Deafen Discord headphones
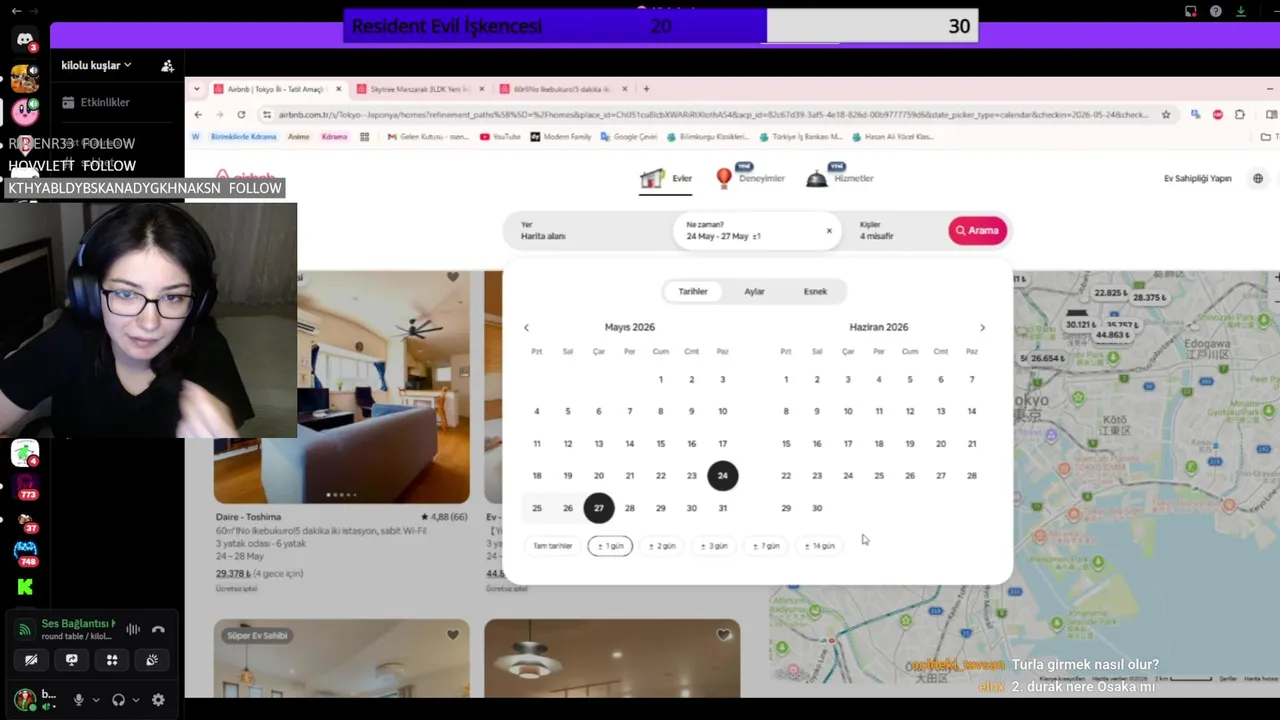The width and height of the screenshot is (1280, 720). tap(118, 700)
